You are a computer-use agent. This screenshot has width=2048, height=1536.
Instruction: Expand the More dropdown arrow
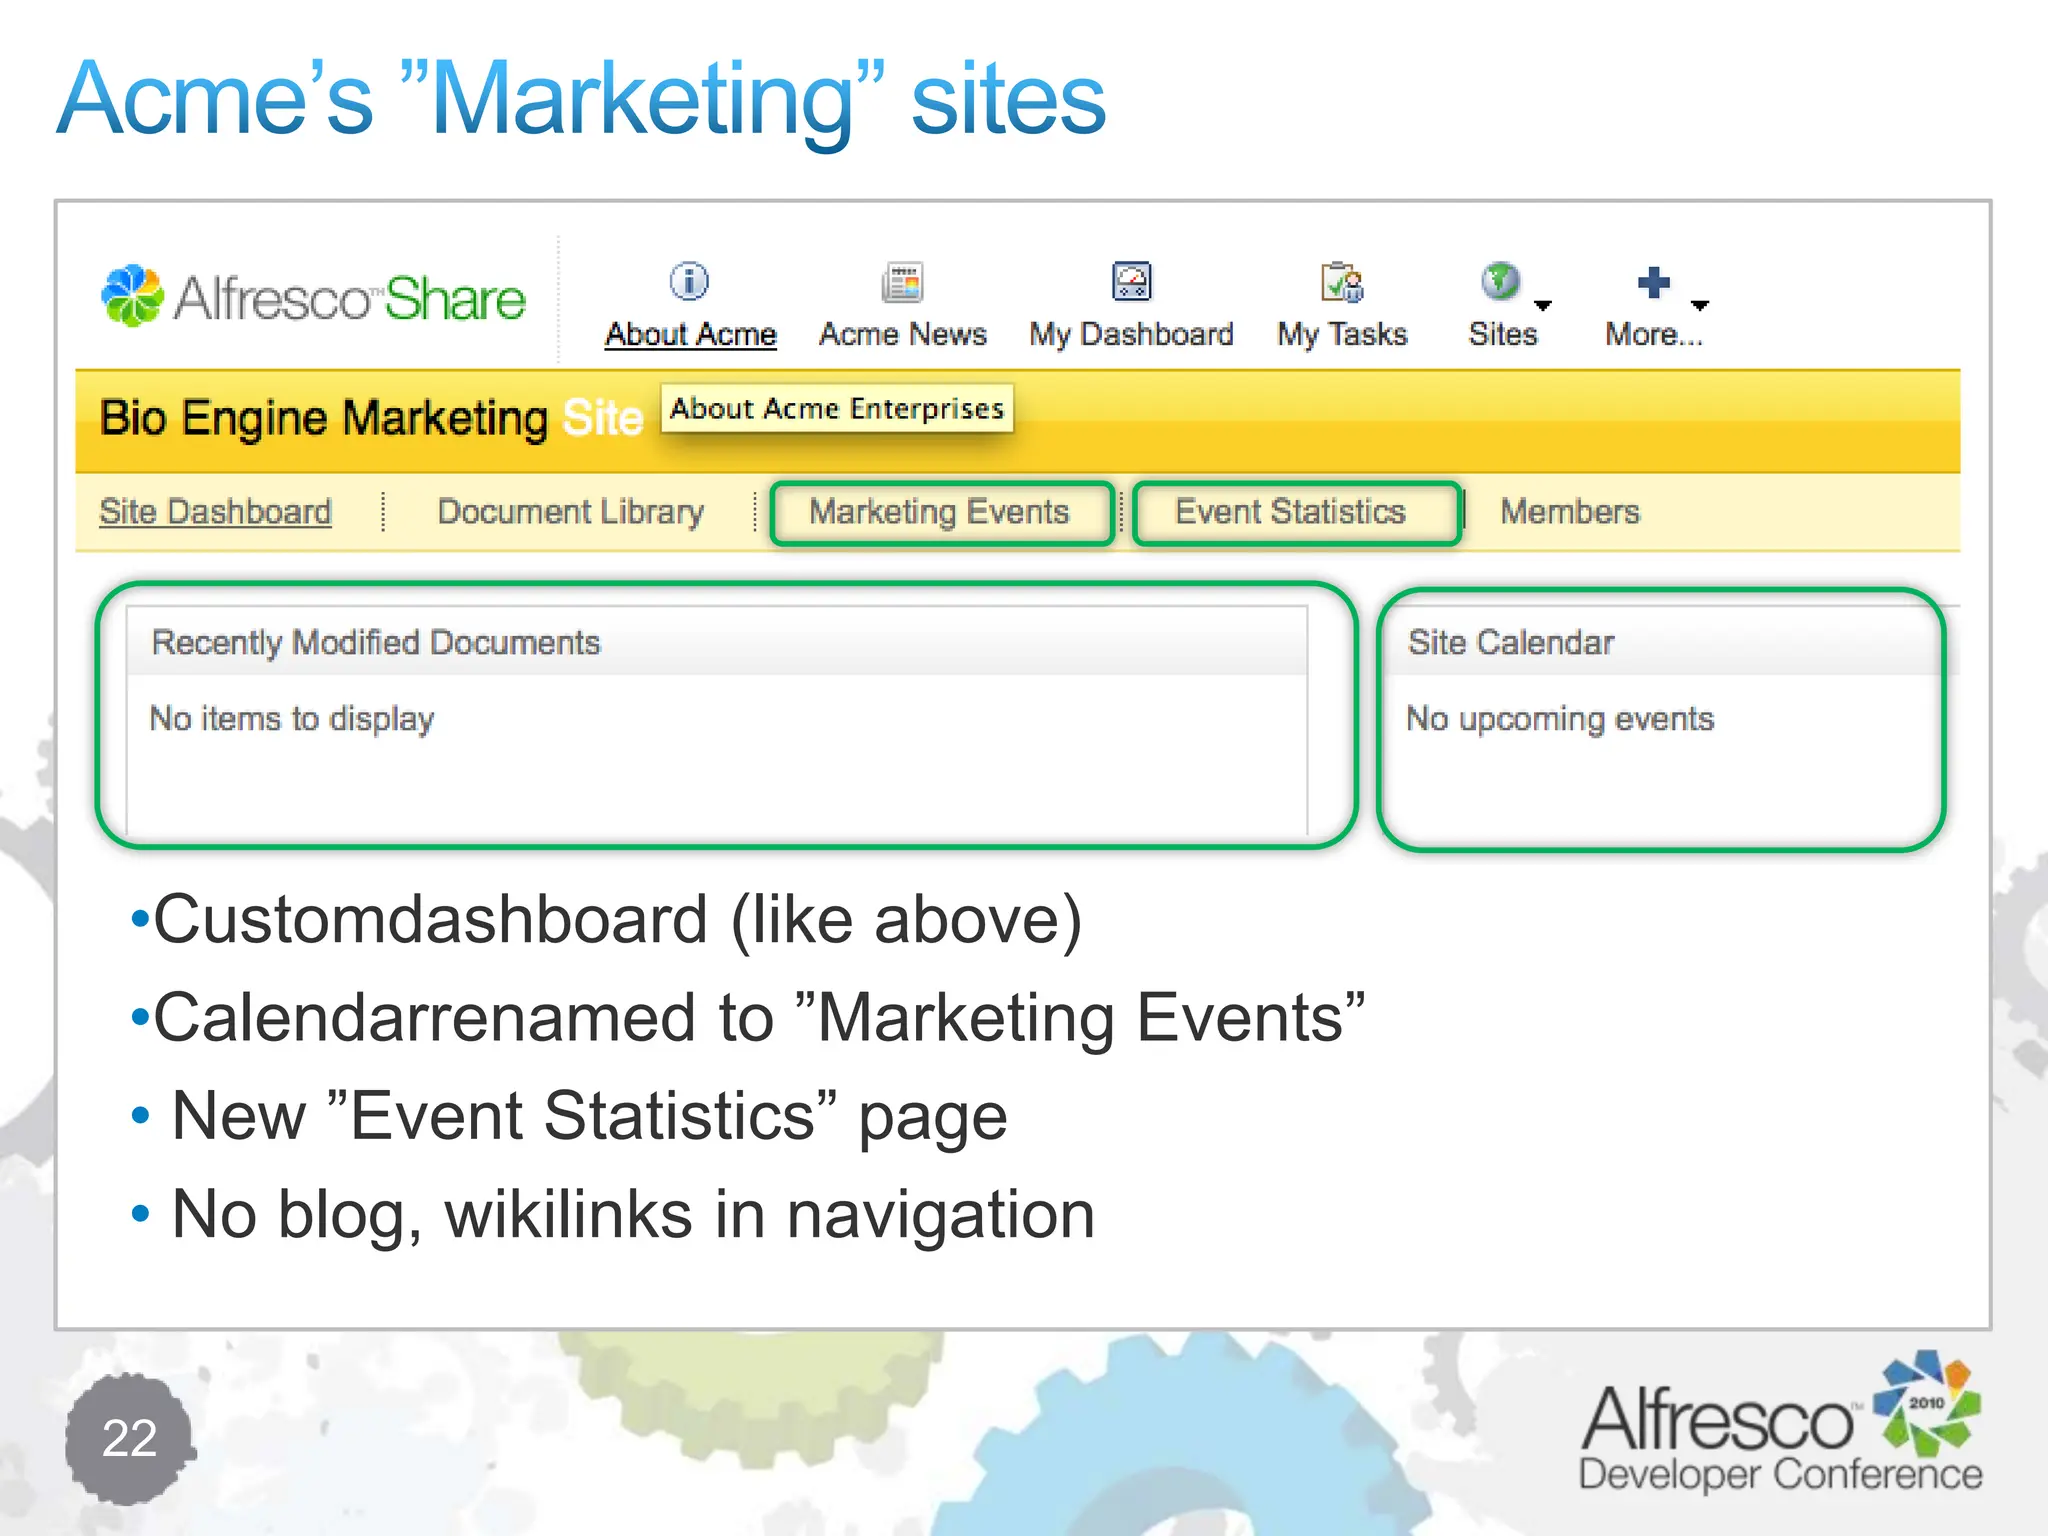point(1699,305)
